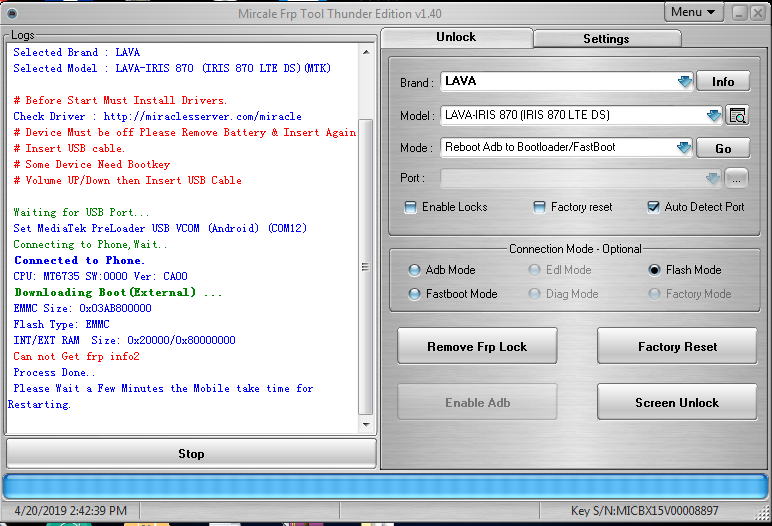Screen dimensions: 772x526
Task: Click the logs scroll down arrow
Action: tap(366, 425)
